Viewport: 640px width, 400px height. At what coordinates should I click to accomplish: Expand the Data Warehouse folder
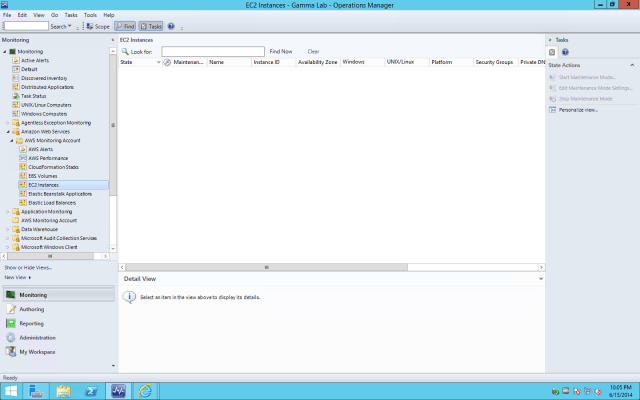(x=7, y=229)
